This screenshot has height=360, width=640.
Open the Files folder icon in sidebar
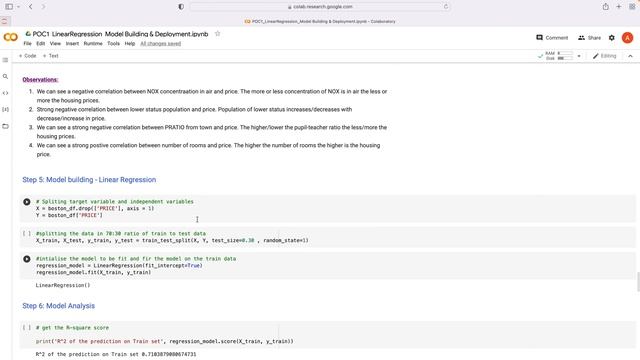[x=5, y=126]
